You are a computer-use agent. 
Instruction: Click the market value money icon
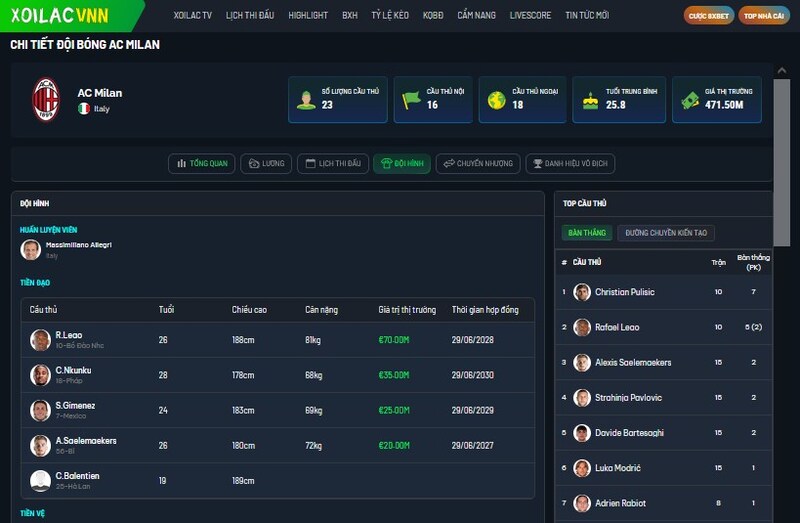(x=690, y=100)
